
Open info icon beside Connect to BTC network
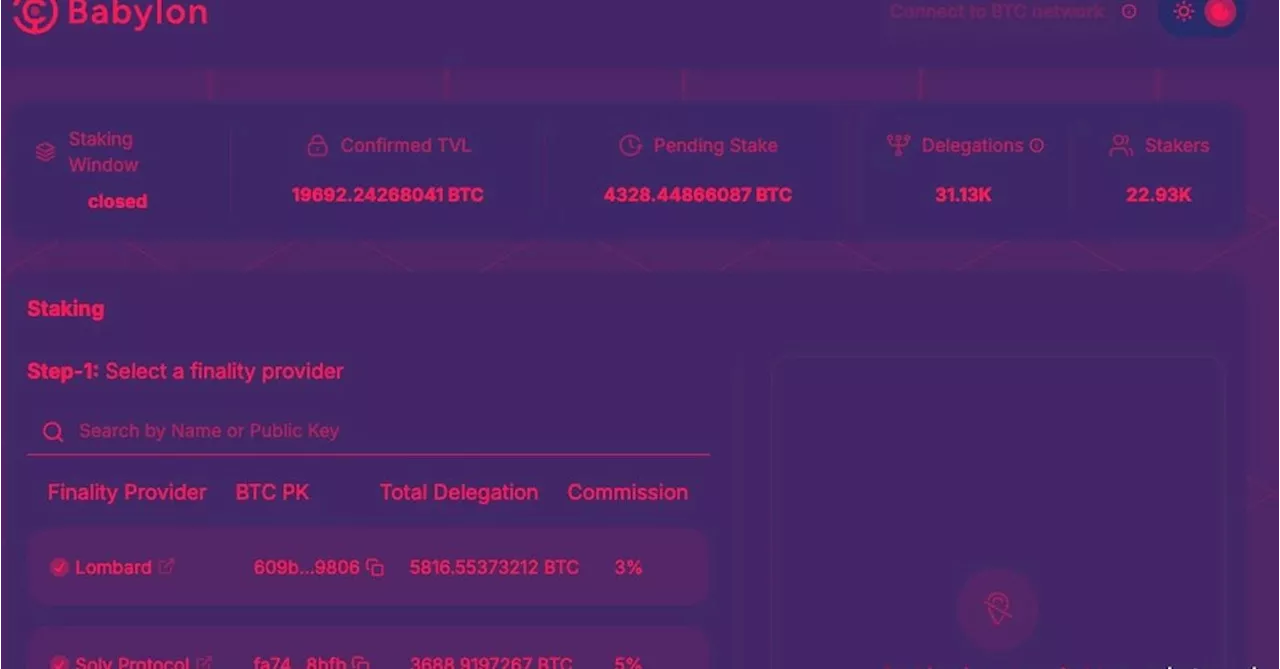(x=1129, y=12)
